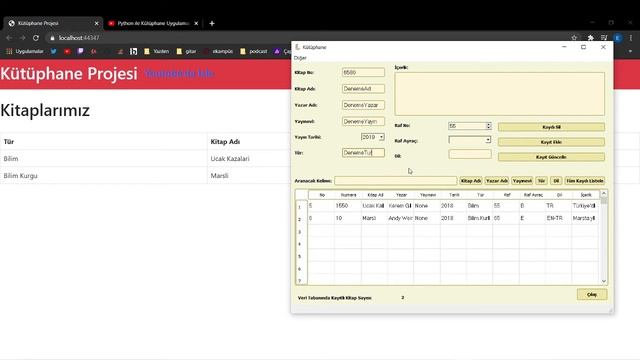This screenshot has width=640, height=360.
Task: Reload the localhost page
Action: pyautogui.click(x=36, y=38)
